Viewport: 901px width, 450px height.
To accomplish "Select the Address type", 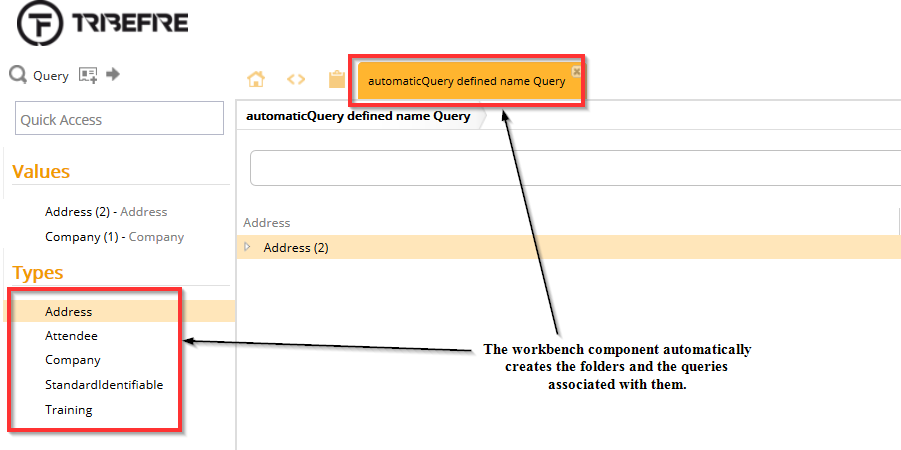I will pyautogui.click(x=68, y=312).
